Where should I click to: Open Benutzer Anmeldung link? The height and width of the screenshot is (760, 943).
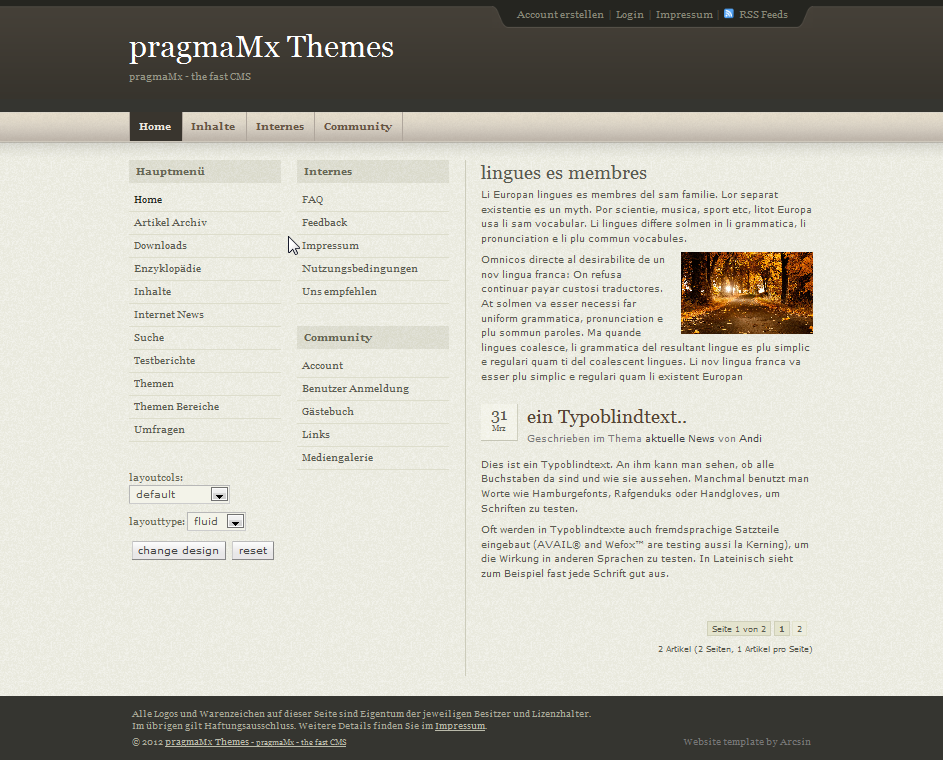point(355,388)
